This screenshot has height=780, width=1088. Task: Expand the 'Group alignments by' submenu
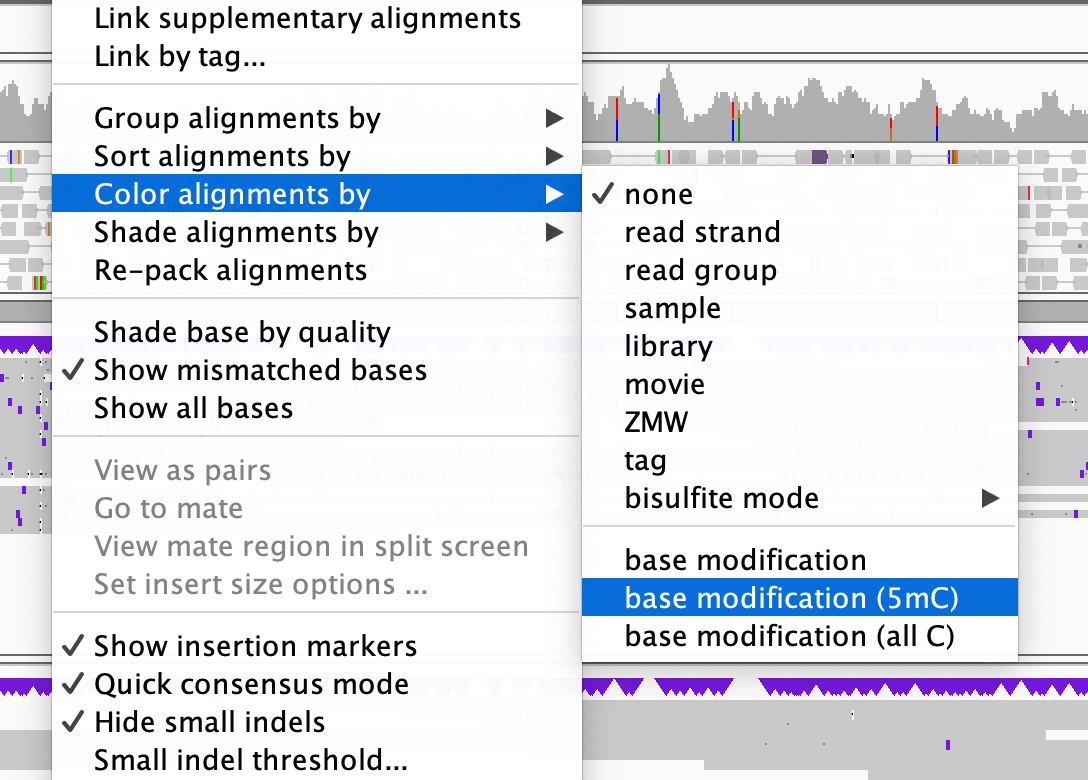[237, 118]
